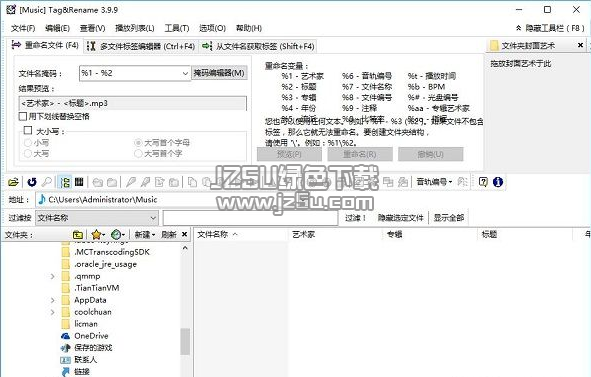Image resolution: width=591 pixels, height=377 pixels.
Task: Open the 播放列表(L) menu
Action: pyautogui.click(x=135, y=28)
